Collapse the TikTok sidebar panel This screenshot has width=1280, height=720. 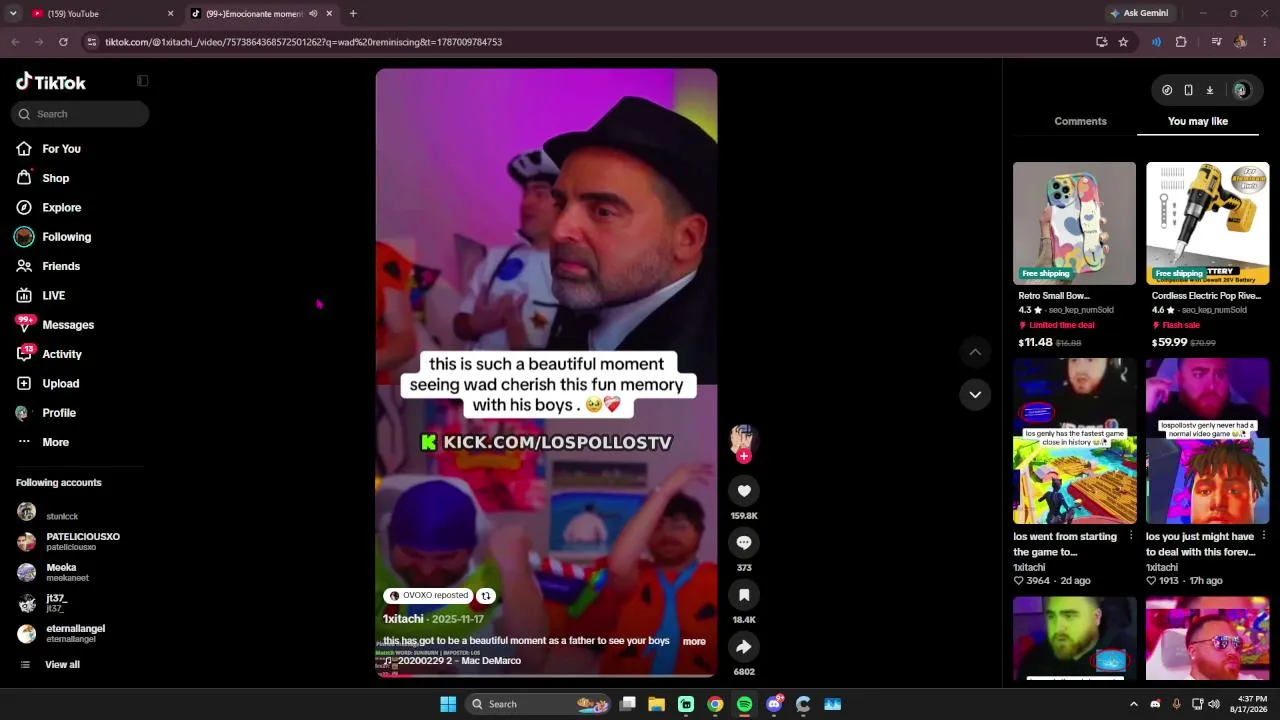tap(142, 81)
